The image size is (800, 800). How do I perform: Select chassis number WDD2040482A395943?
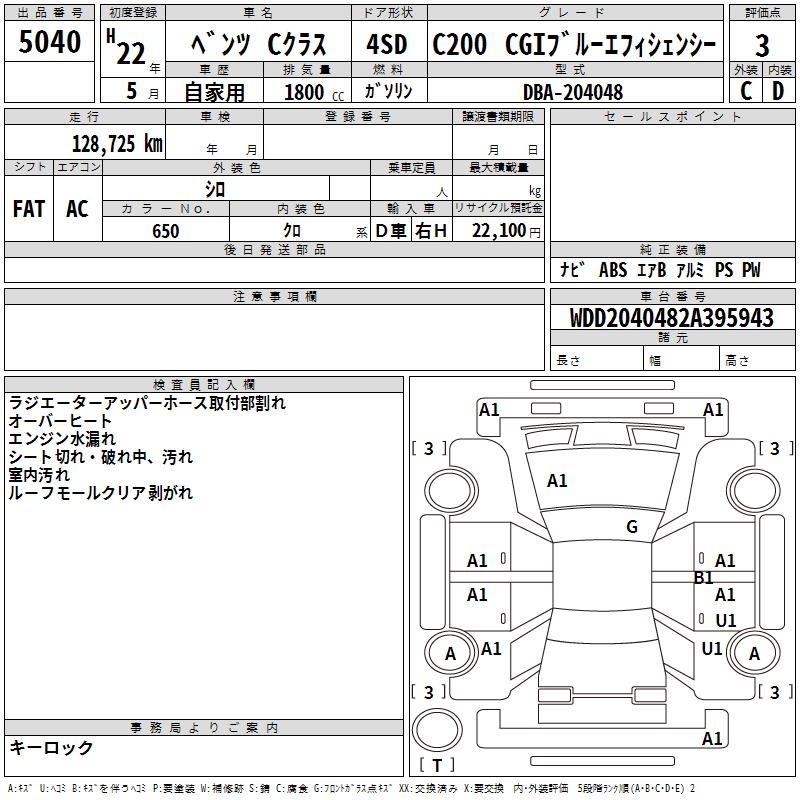[x=671, y=318]
